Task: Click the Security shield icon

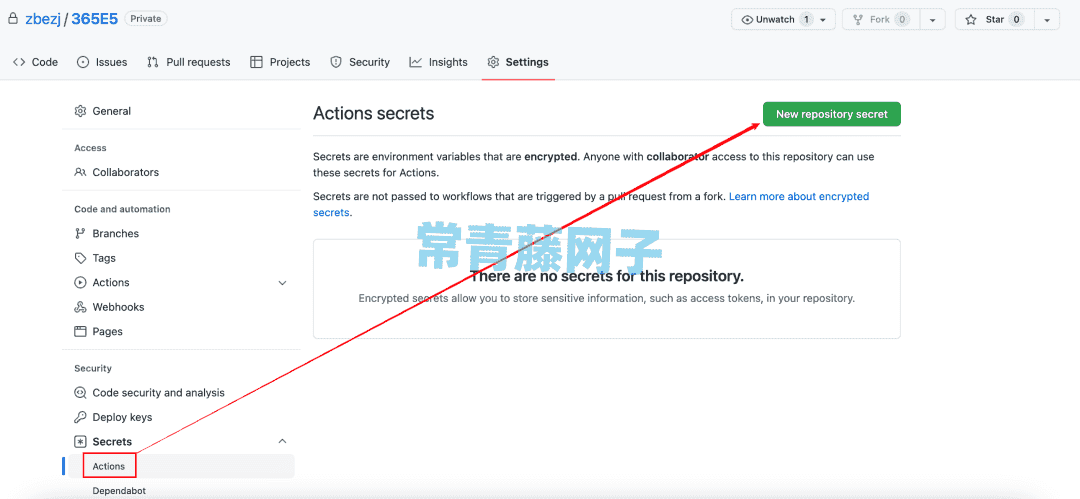Action: click(x=336, y=62)
